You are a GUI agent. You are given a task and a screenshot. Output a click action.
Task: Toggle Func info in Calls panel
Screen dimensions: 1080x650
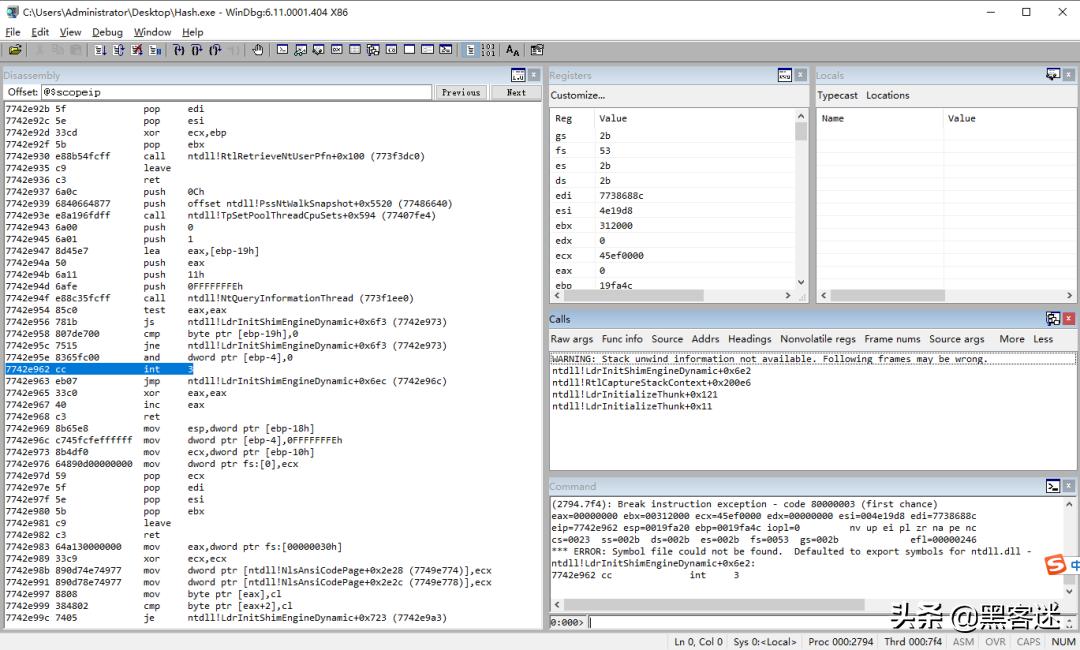(622, 339)
